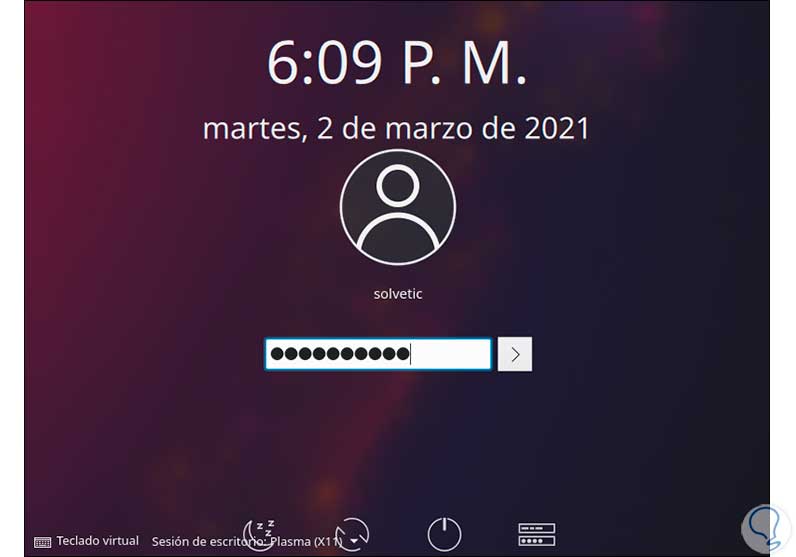This screenshot has width=796, height=557.
Task: Click the 6:09 clock digits
Action: 324,63
